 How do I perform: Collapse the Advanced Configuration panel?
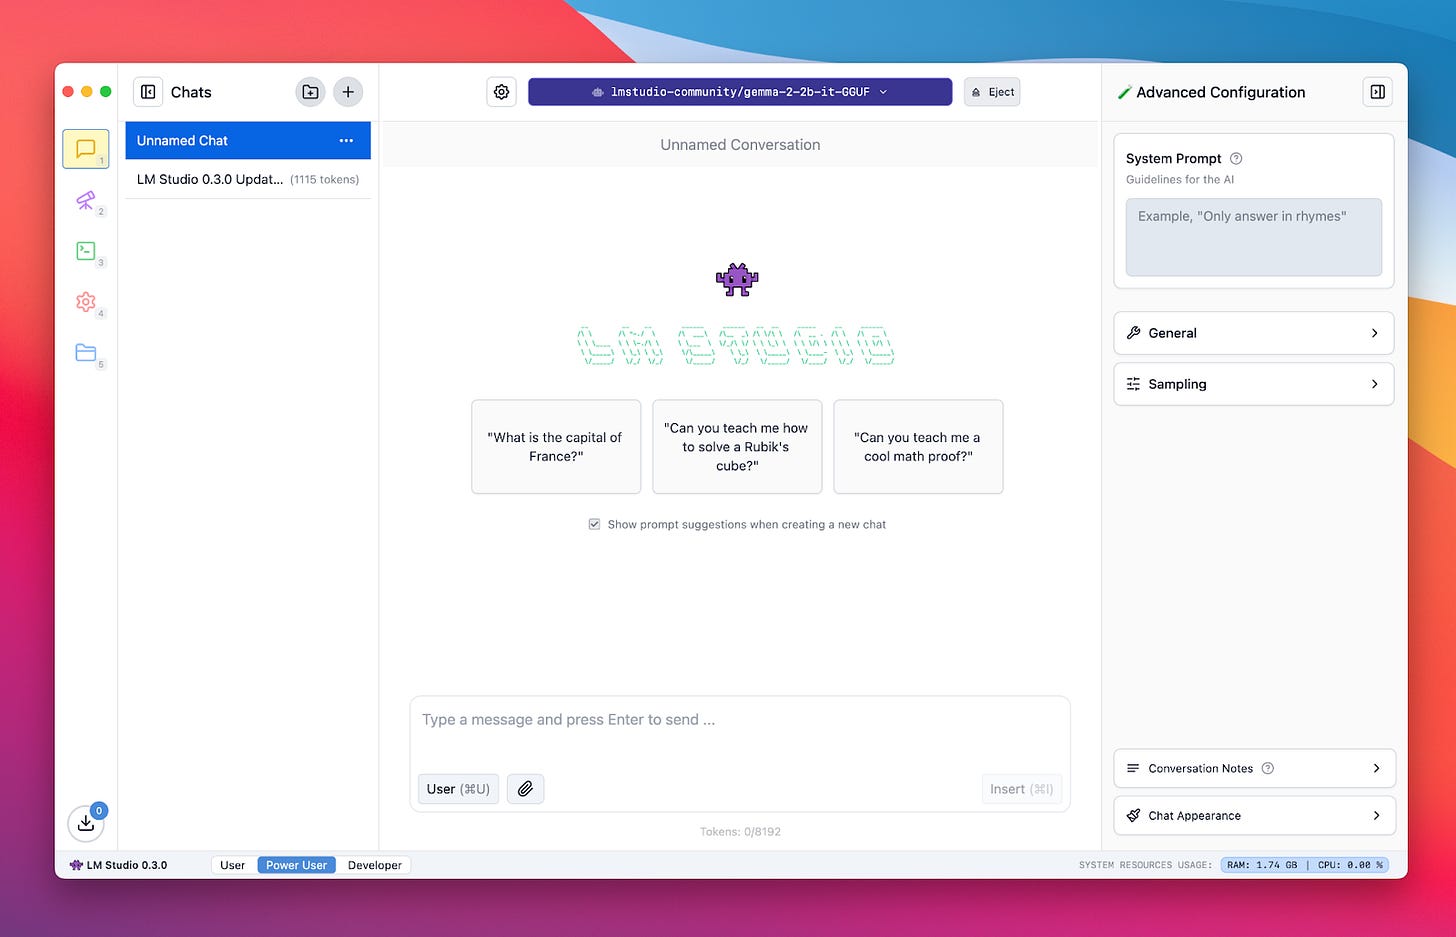point(1377,92)
